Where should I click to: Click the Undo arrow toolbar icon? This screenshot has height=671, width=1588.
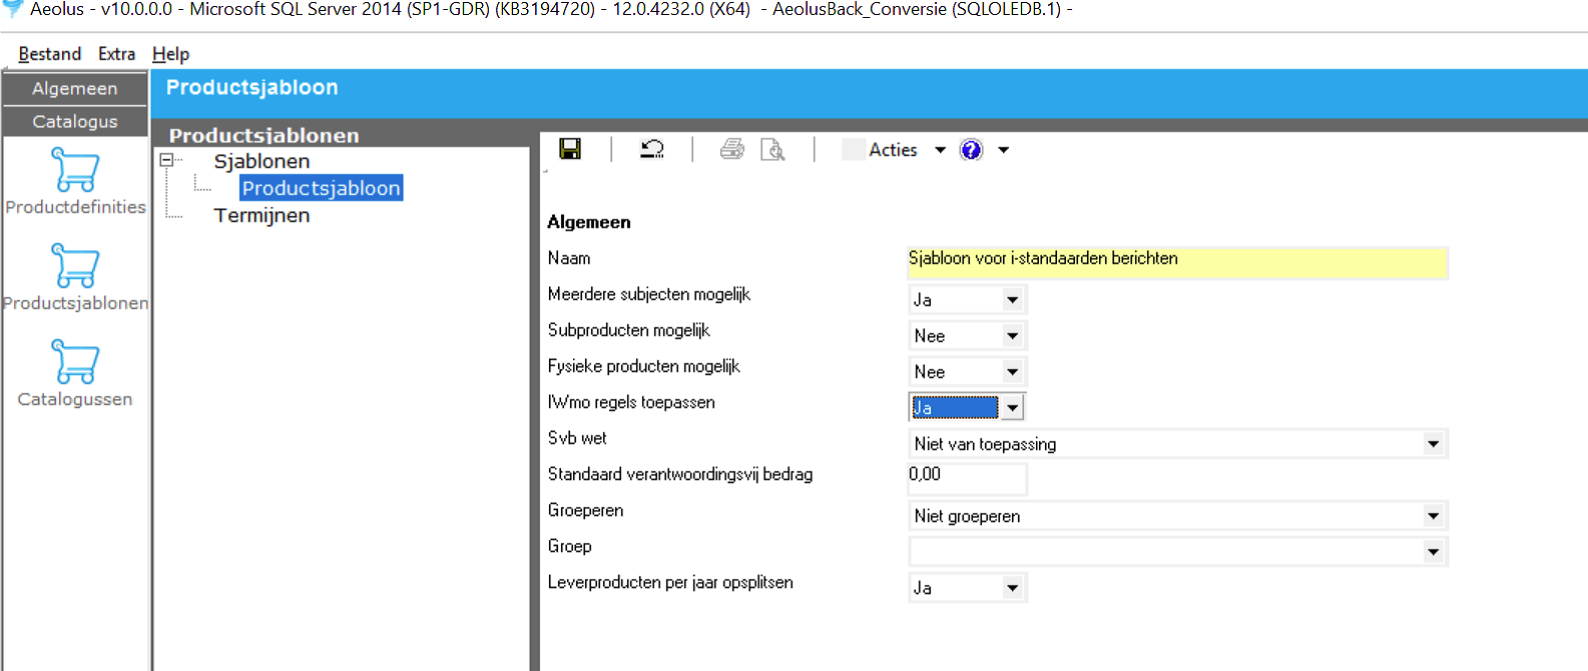click(x=652, y=149)
